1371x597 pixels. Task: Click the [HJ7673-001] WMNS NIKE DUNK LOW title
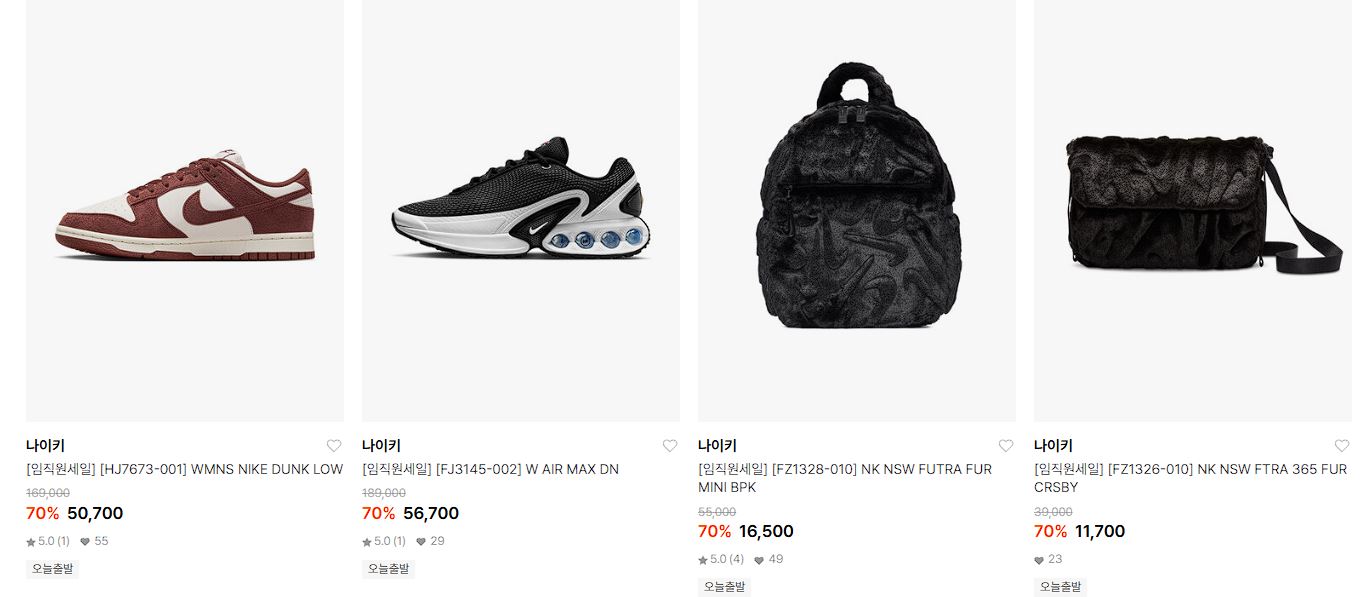[185, 469]
